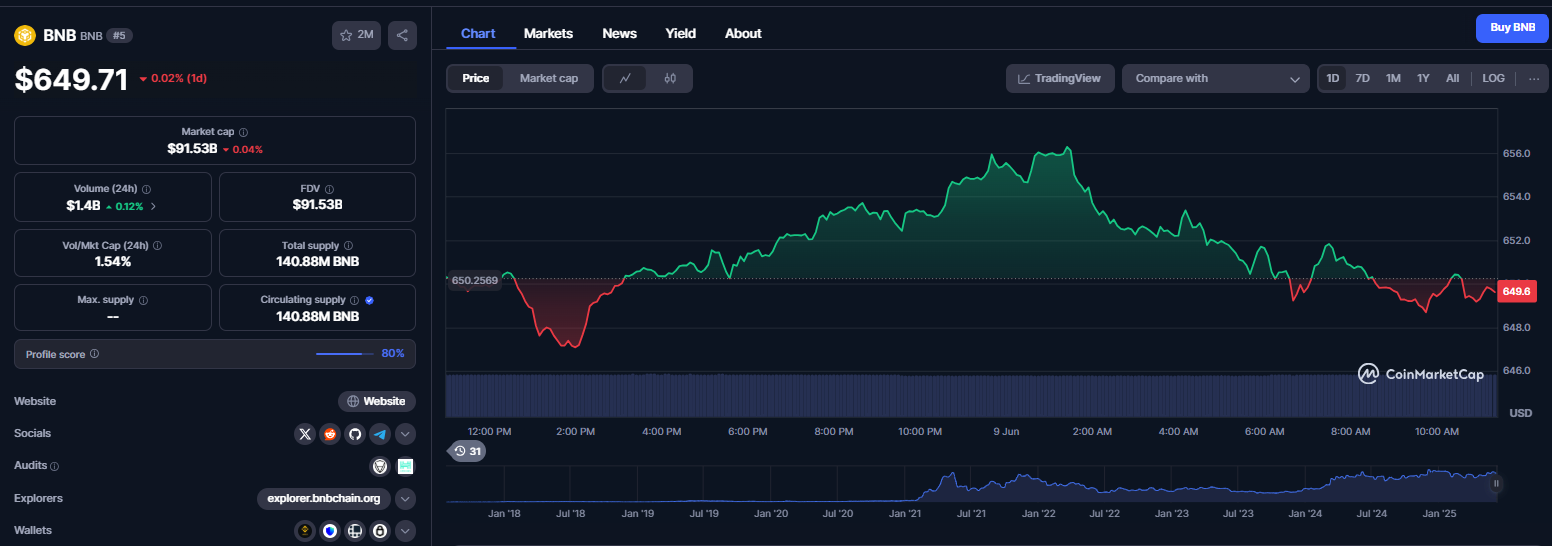
Task: Set chart range to 1D
Action: click(1332, 78)
